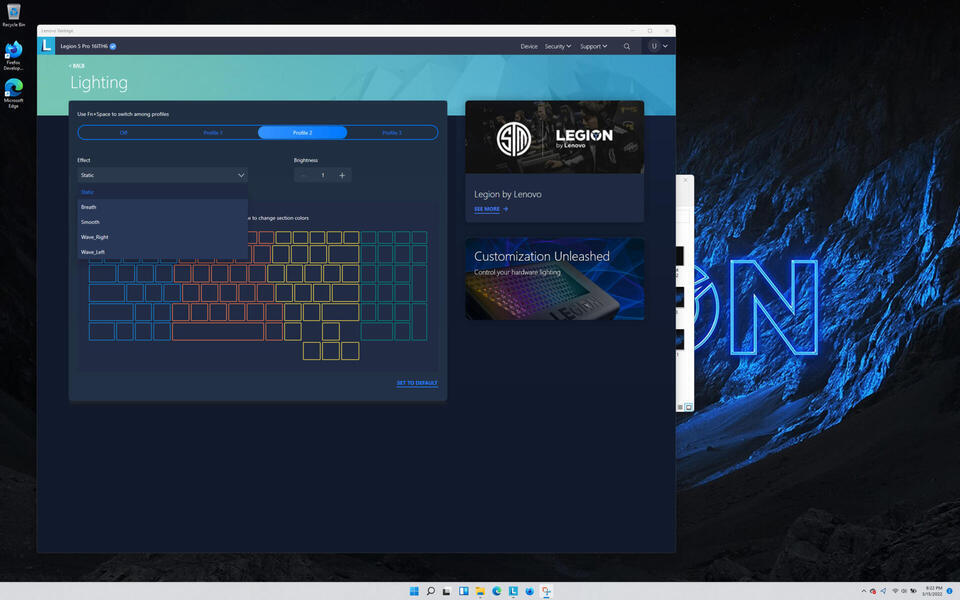Select the blue bottom-left Ctrl key
The width and height of the screenshot is (960, 600).
(x=102, y=332)
